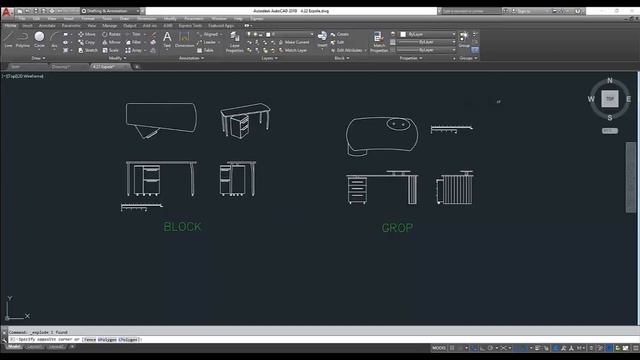Open the Express Tools ribbon tab
The width and height of the screenshot is (640, 360).
pos(190,25)
